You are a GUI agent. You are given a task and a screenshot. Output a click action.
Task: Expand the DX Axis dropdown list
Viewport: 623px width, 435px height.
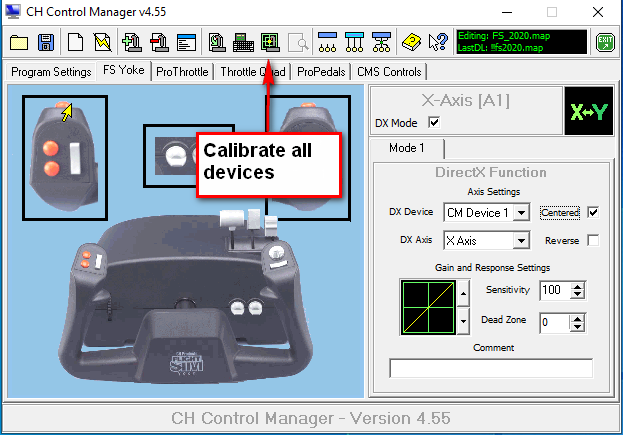(x=521, y=240)
